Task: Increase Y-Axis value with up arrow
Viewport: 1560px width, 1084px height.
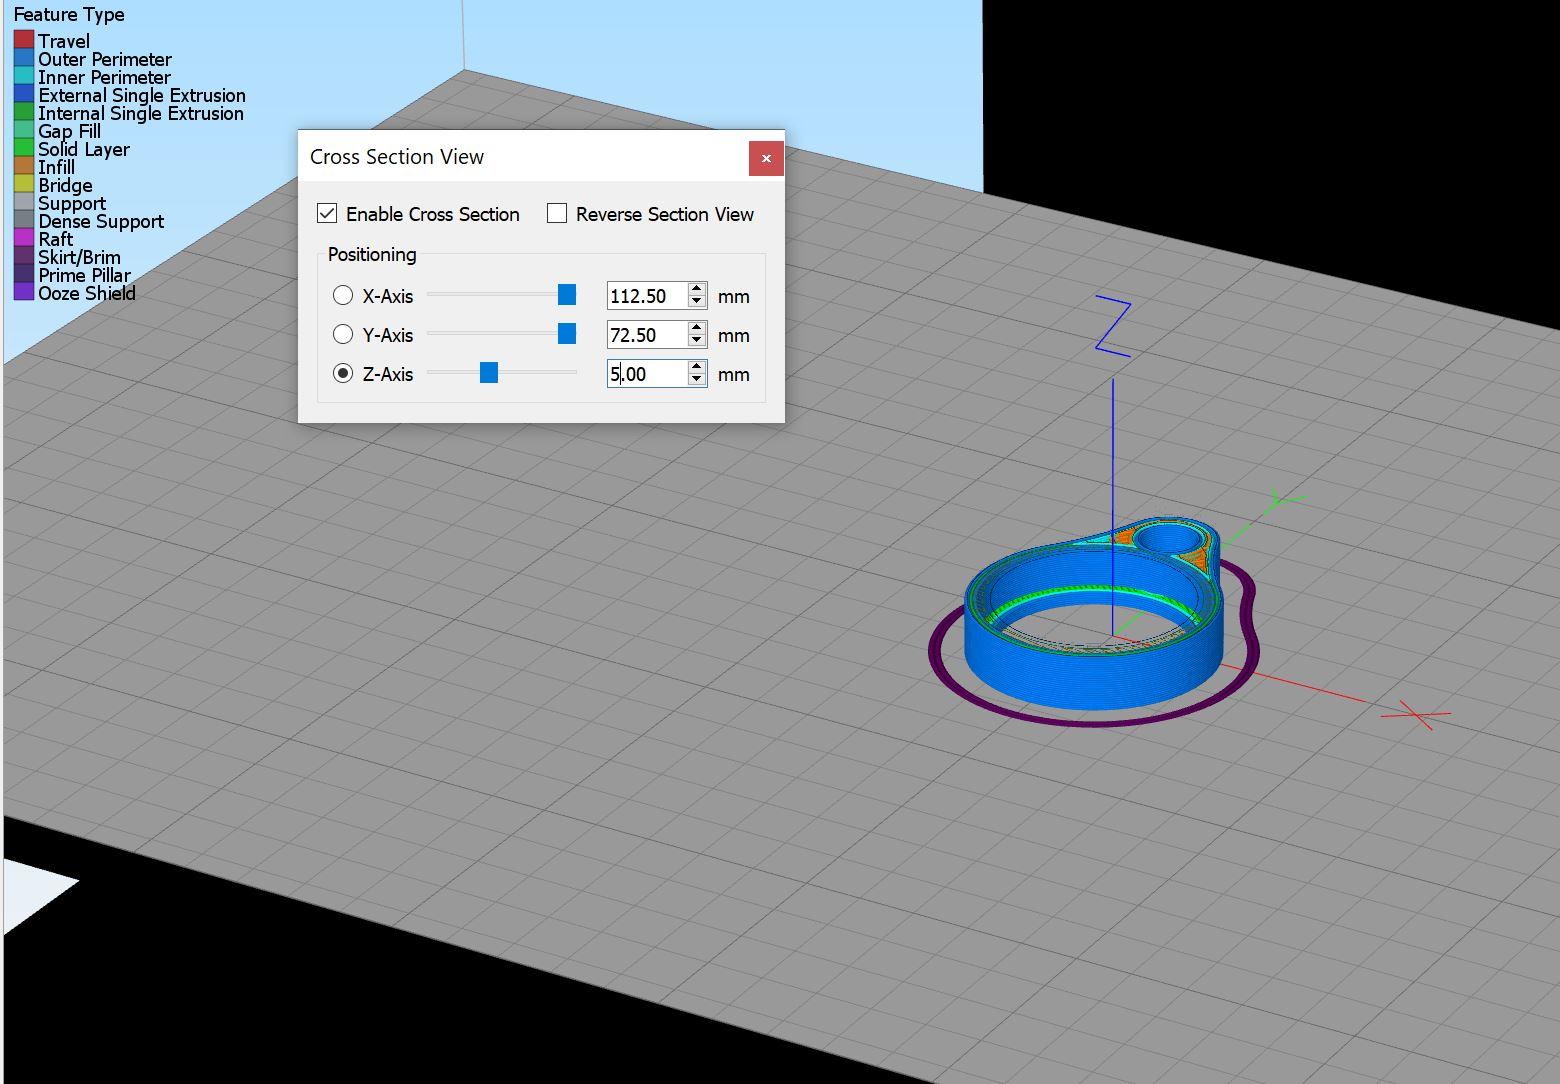Action: point(697,328)
